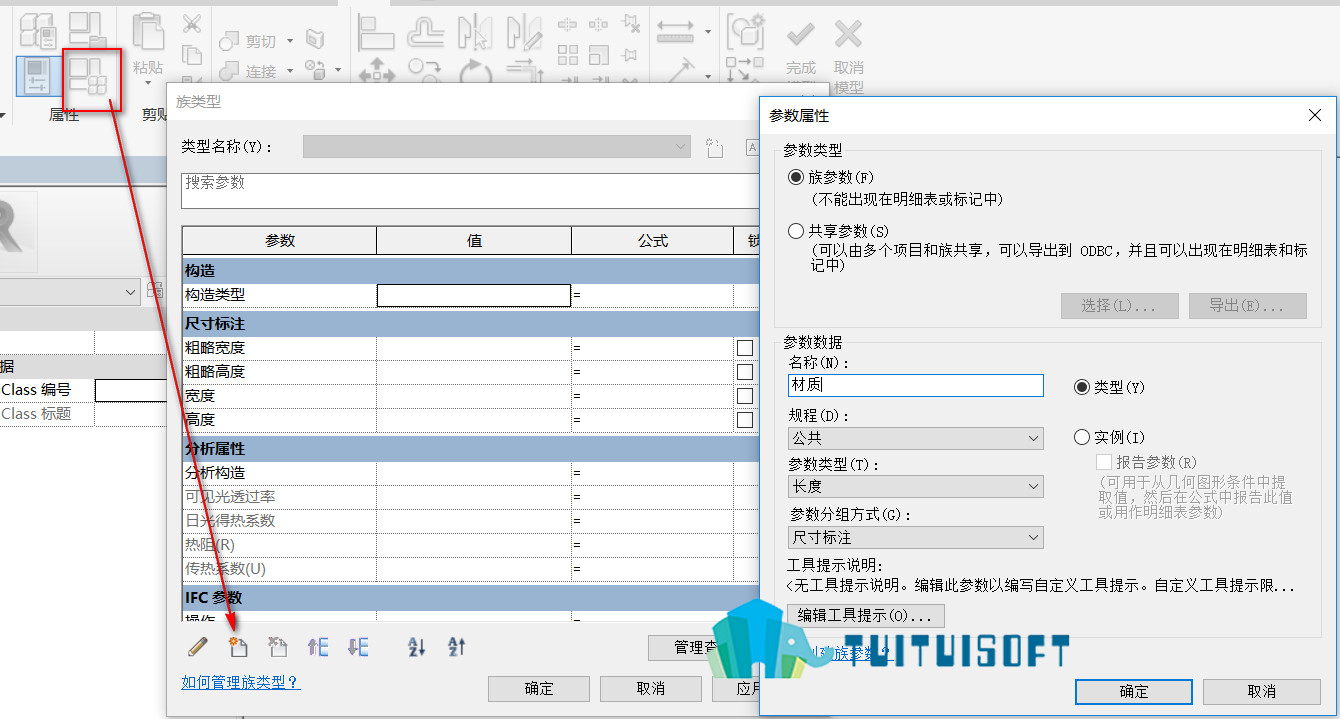This screenshot has width=1340, height=719.
Task: Click the 公式 column header
Action: pos(652,241)
